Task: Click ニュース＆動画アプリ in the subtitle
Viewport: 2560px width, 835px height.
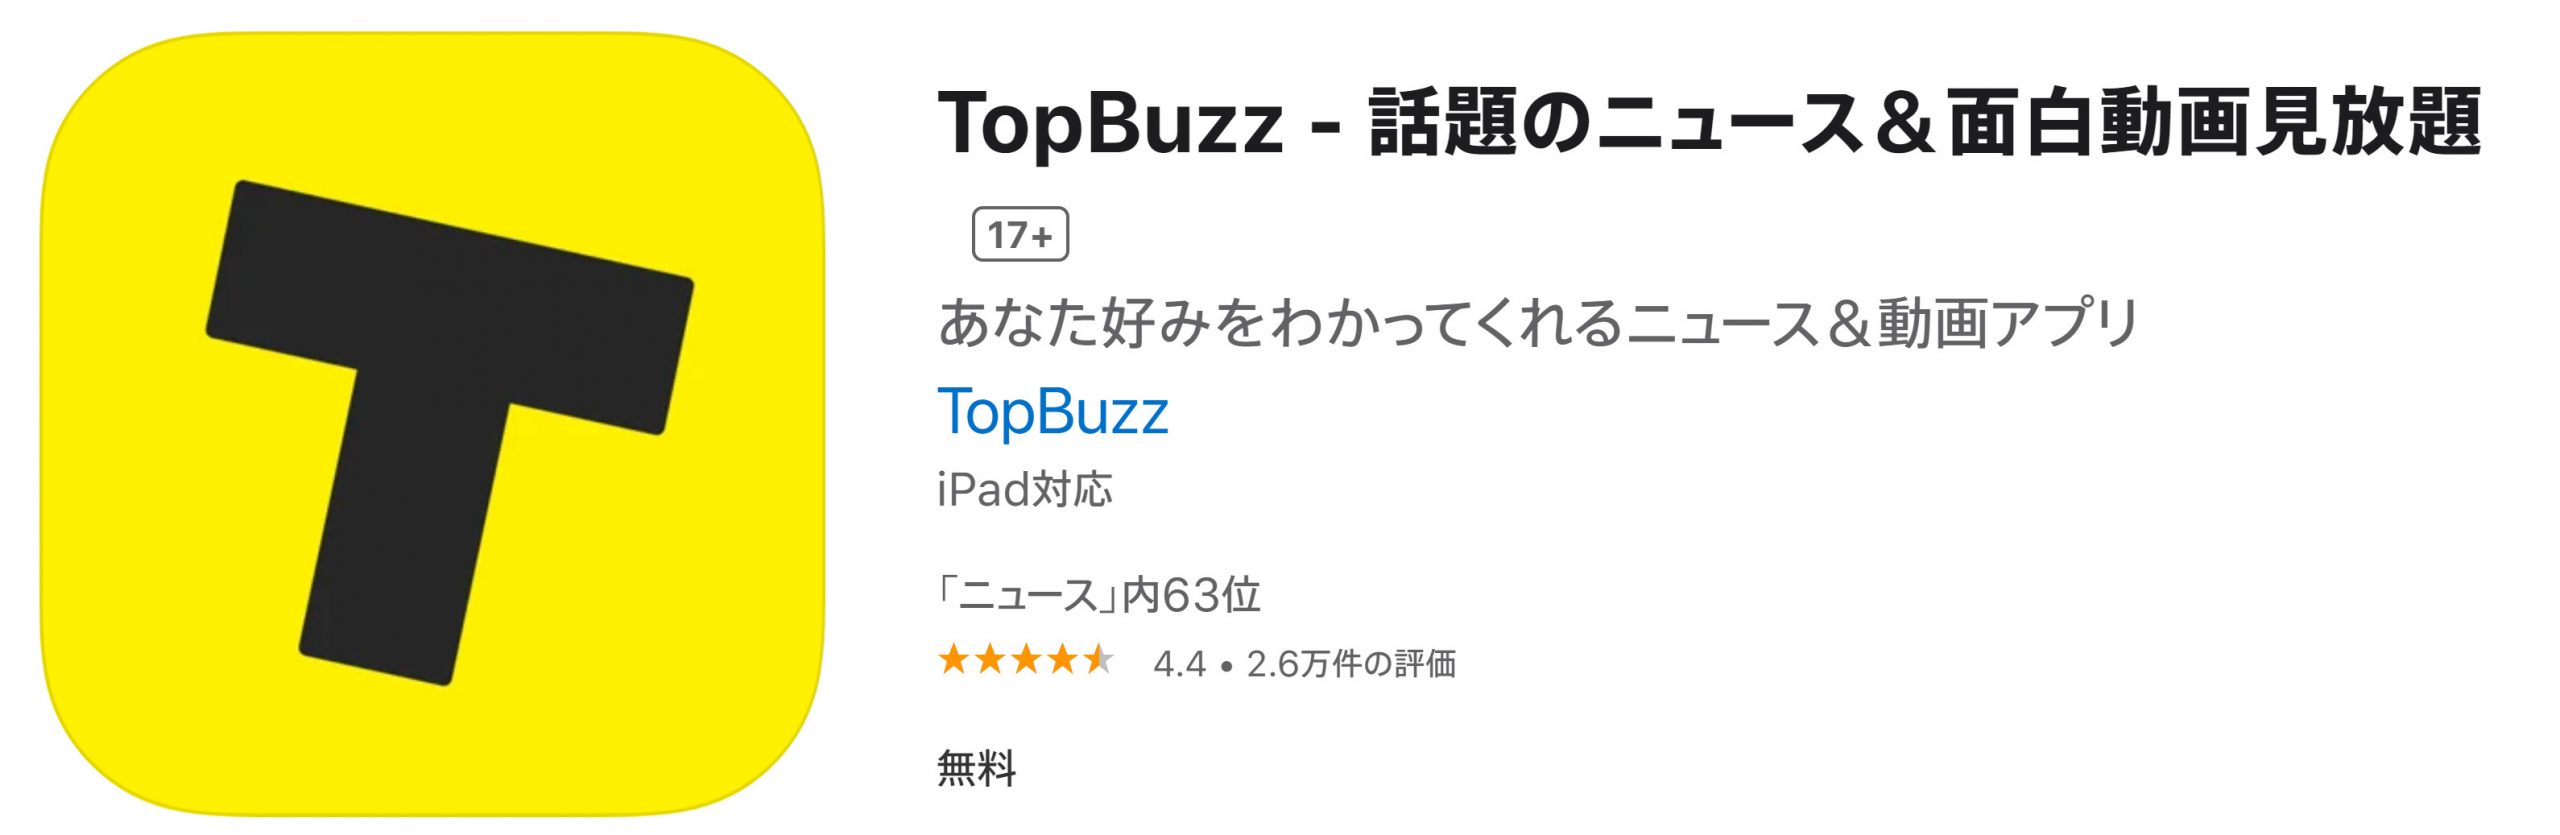Action: [1882, 323]
